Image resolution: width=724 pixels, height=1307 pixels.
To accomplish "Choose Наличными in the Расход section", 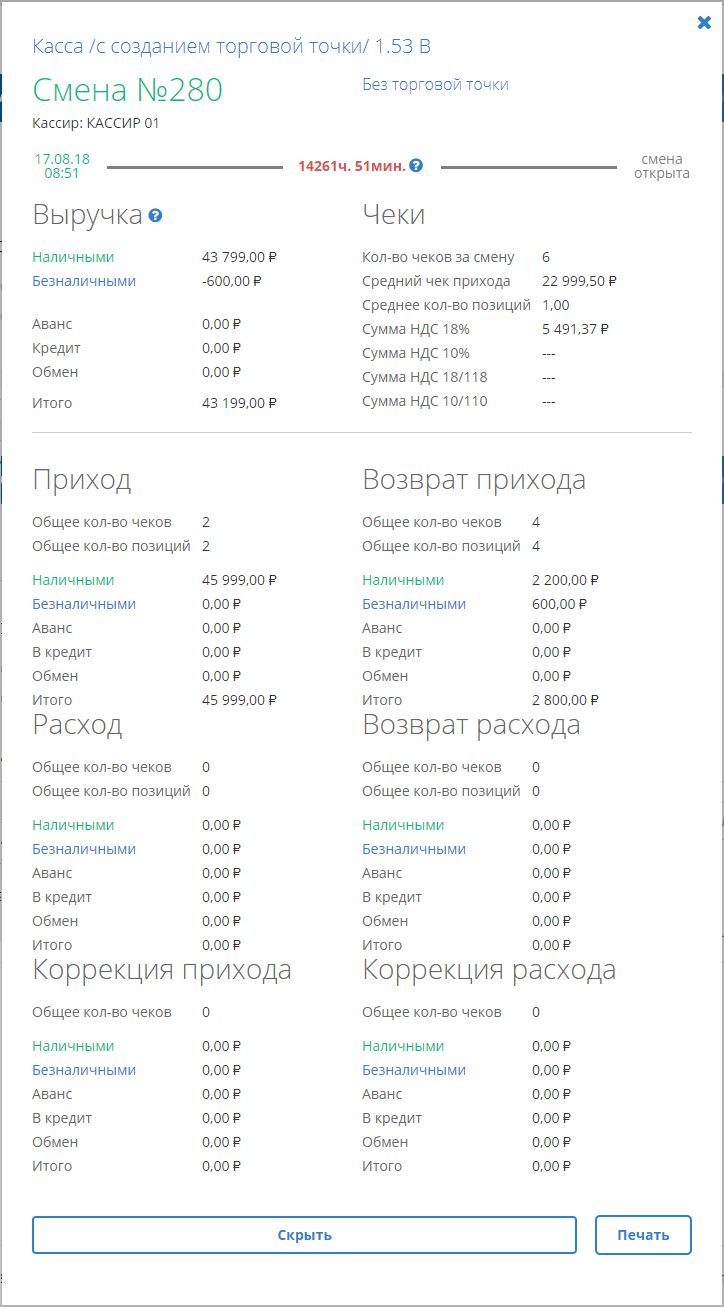I will [73, 825].
